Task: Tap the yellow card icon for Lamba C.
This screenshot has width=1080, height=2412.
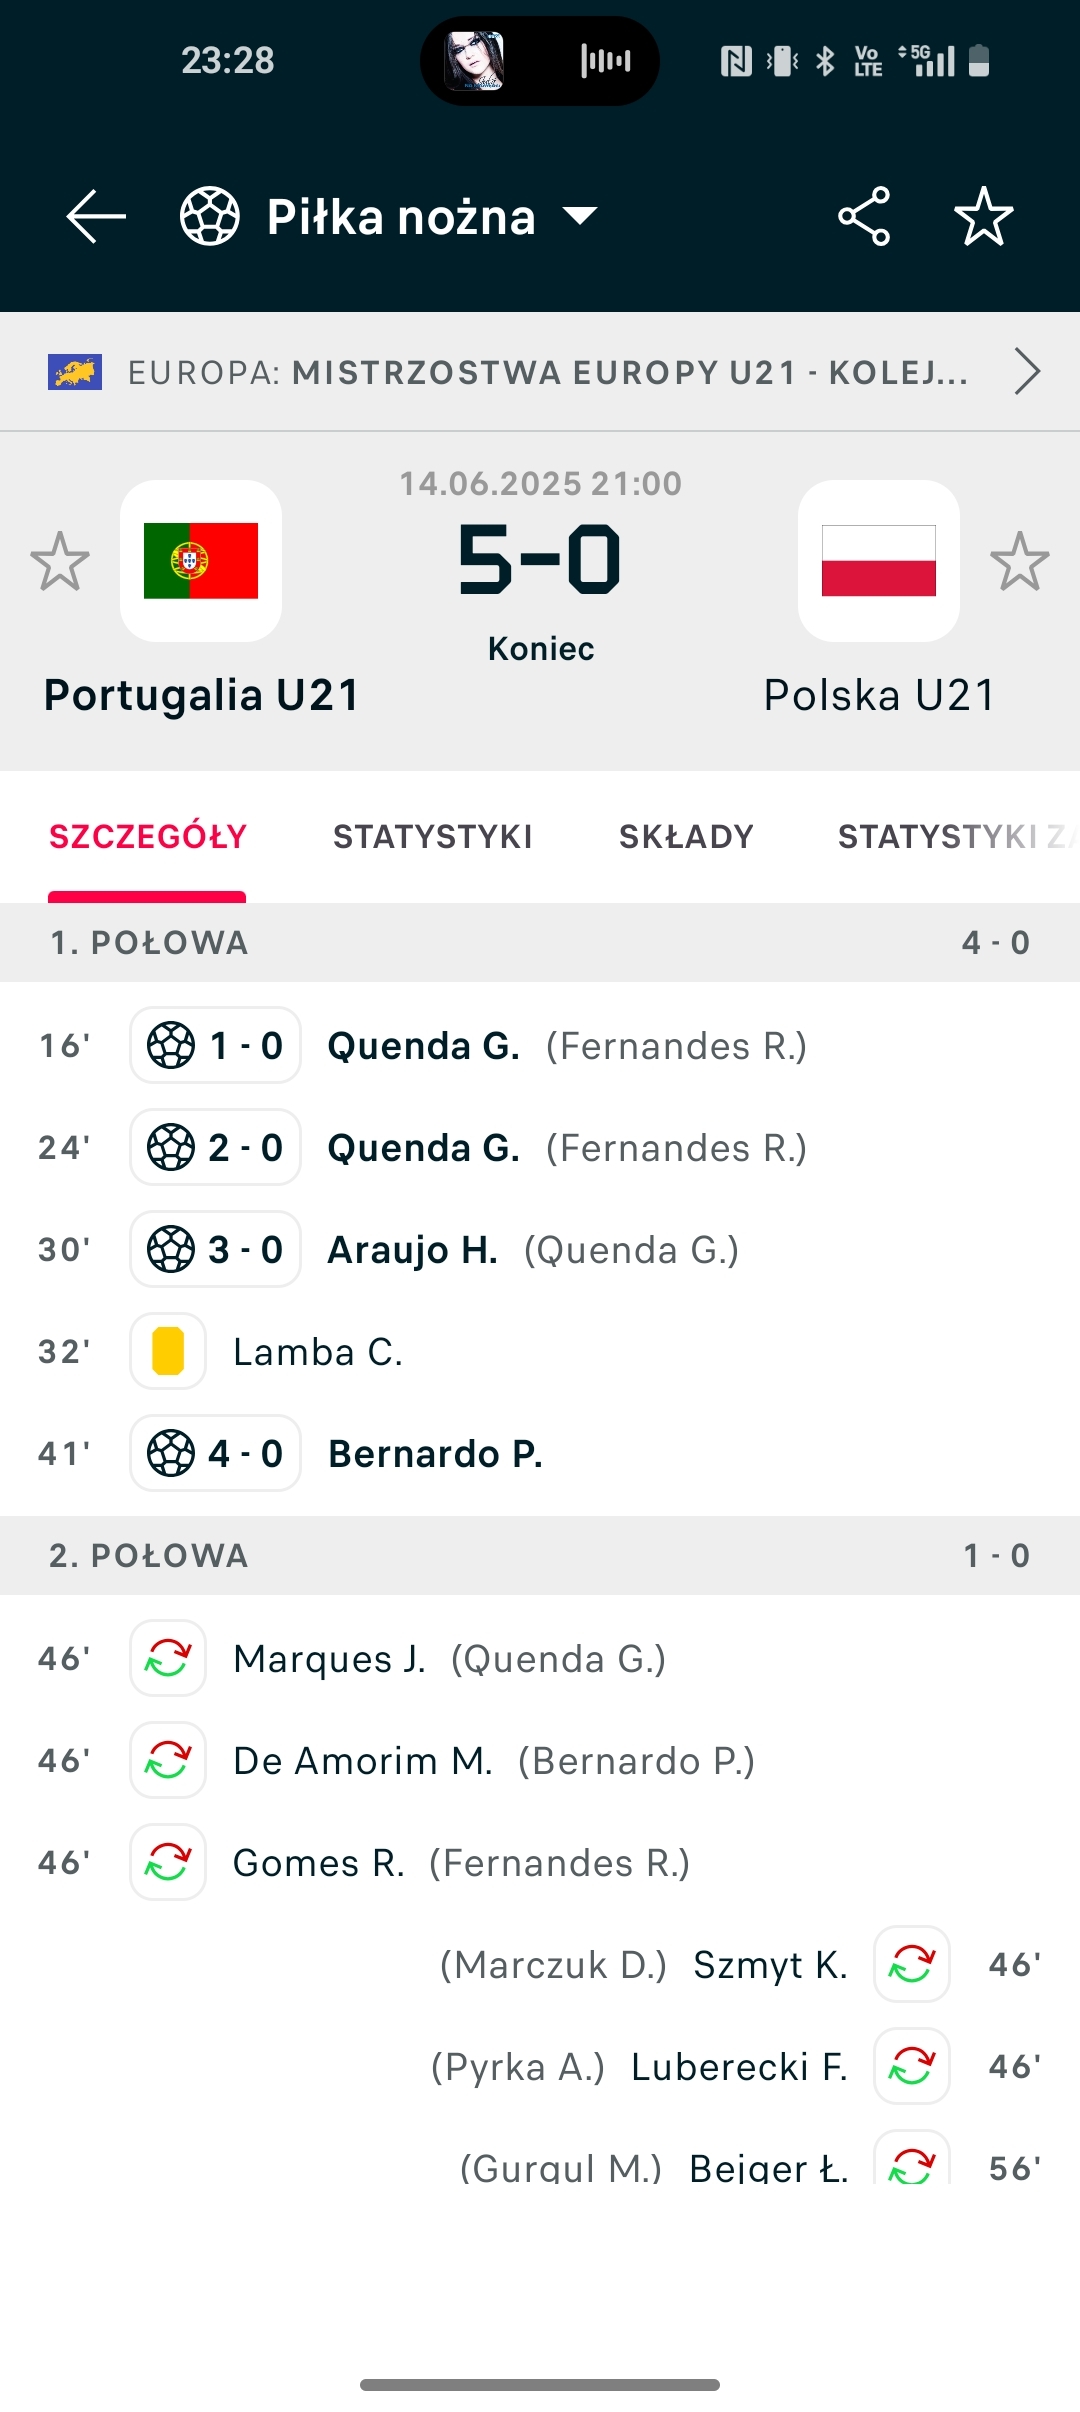Action: [x=168, y=1352]
